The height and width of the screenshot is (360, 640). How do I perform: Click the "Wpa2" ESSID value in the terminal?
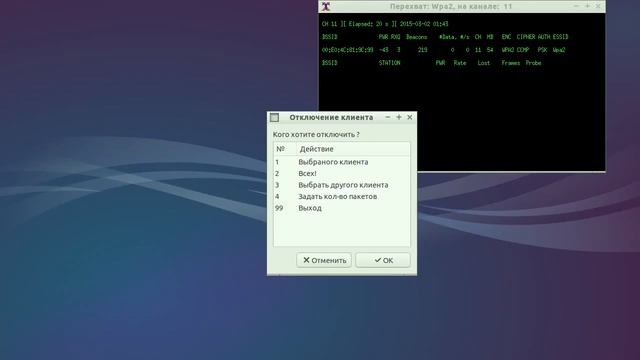[559, 50]
